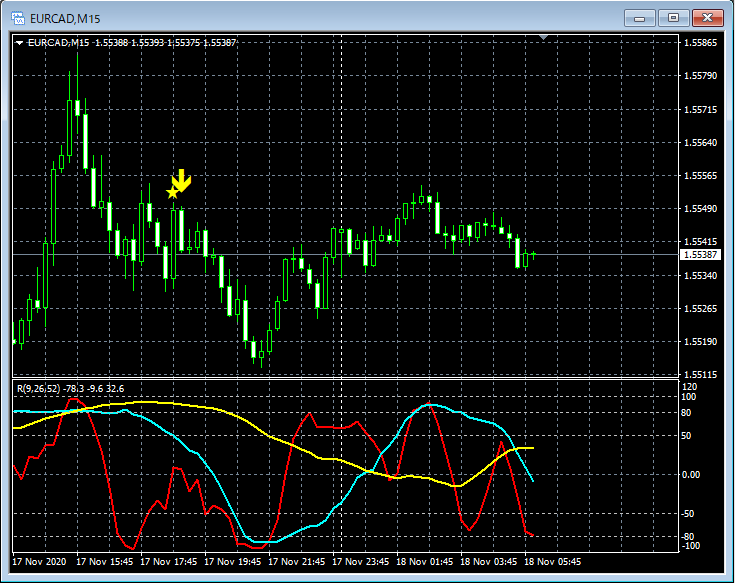Click the yellow star marker on chart
736x583 pixels.
172,192
